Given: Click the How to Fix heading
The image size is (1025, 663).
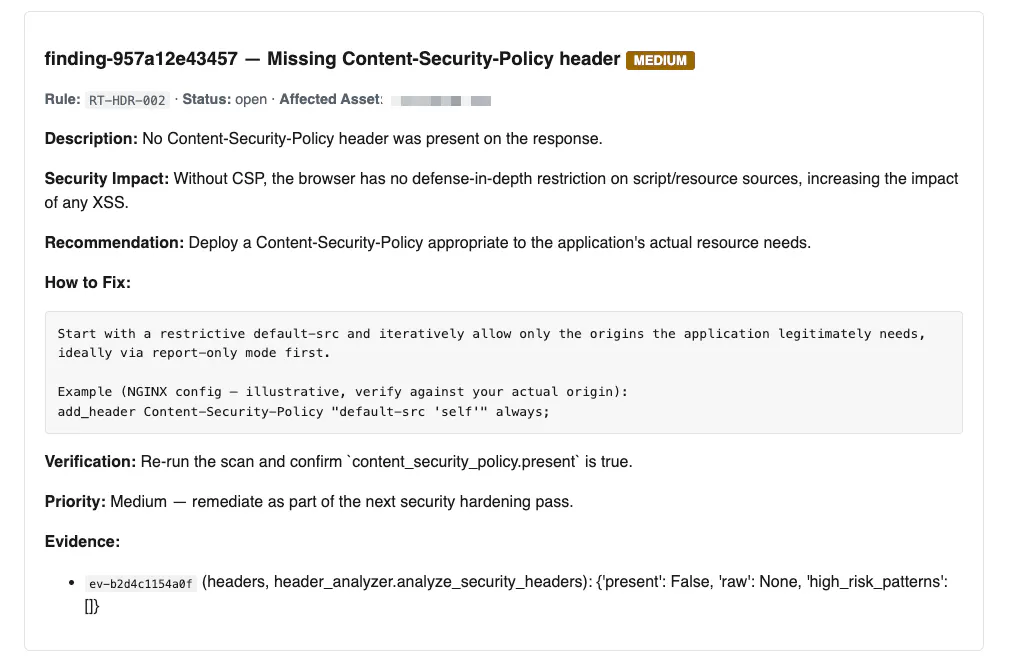Looking at the screenshot, I should pyautogui.click(x=88, y=282).
